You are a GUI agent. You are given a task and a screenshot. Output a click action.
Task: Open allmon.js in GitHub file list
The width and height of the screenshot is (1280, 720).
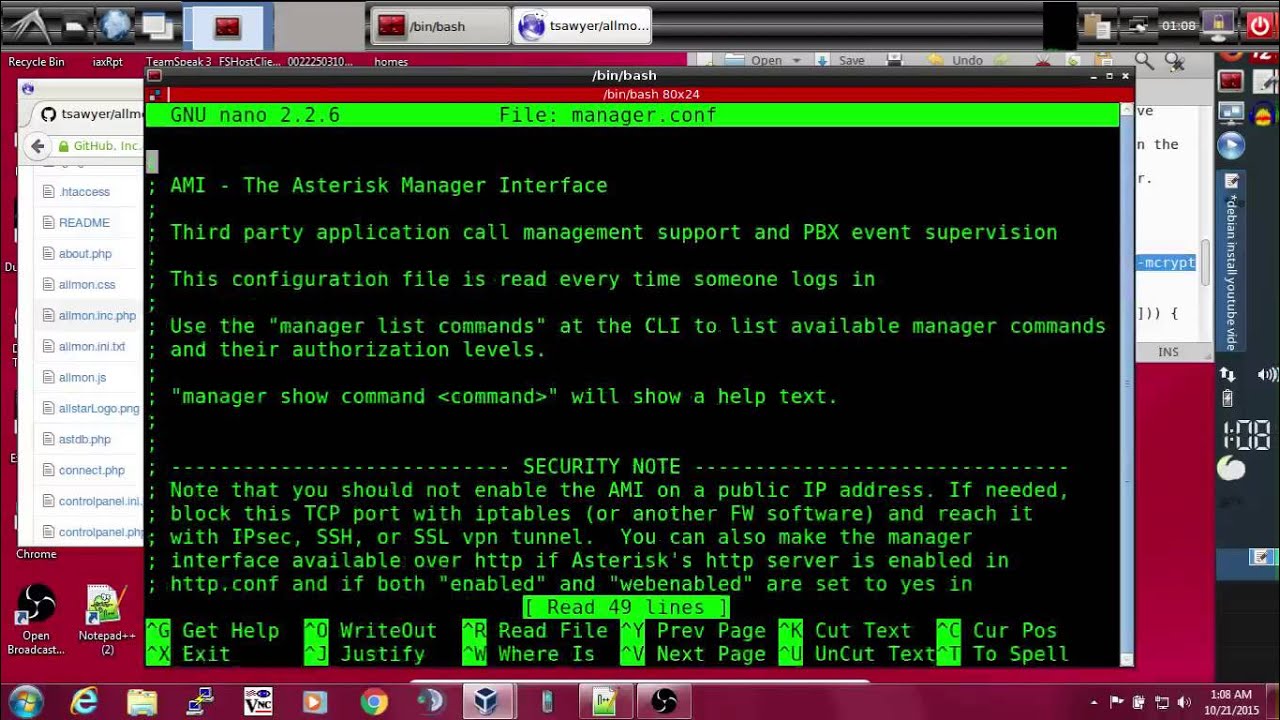[82, 378]
